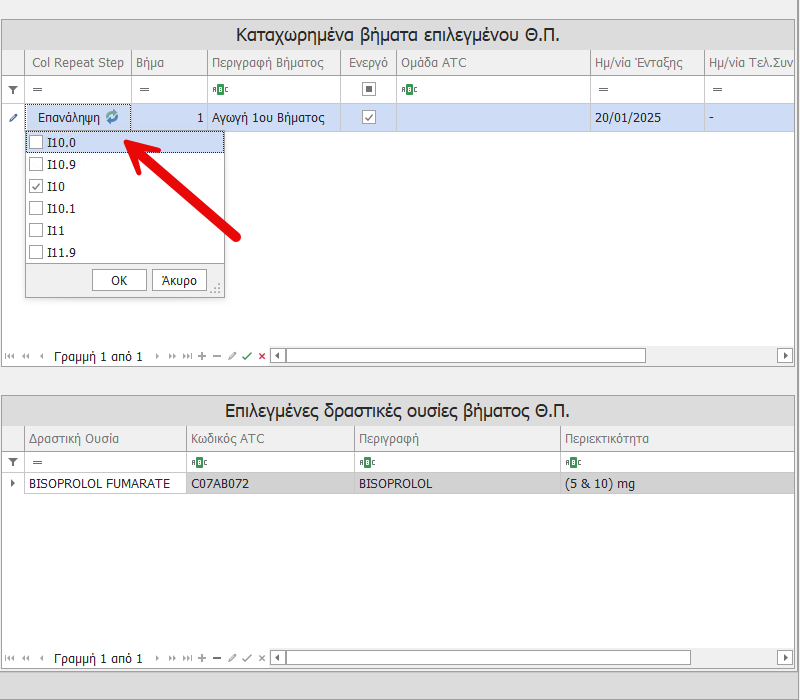
Task: Open the Επανάληψη dropdown cell
Action: [70, 117]
